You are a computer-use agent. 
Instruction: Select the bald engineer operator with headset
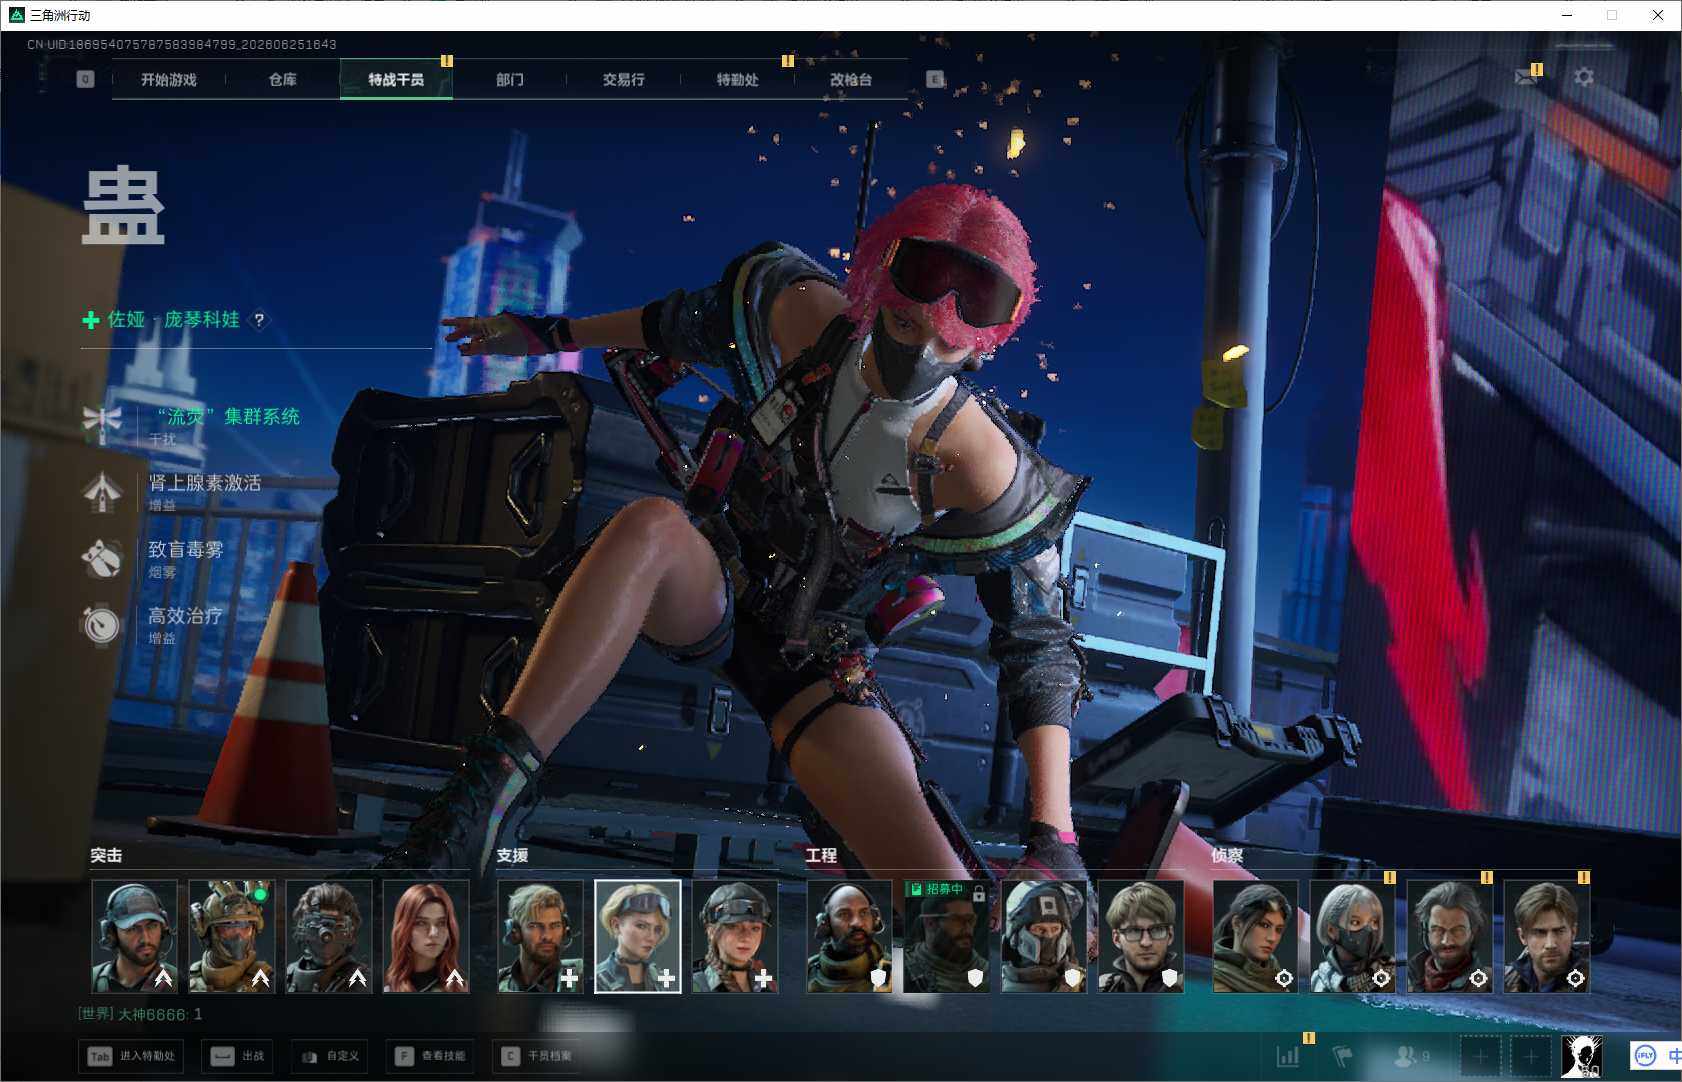click(x=849, y=937)
